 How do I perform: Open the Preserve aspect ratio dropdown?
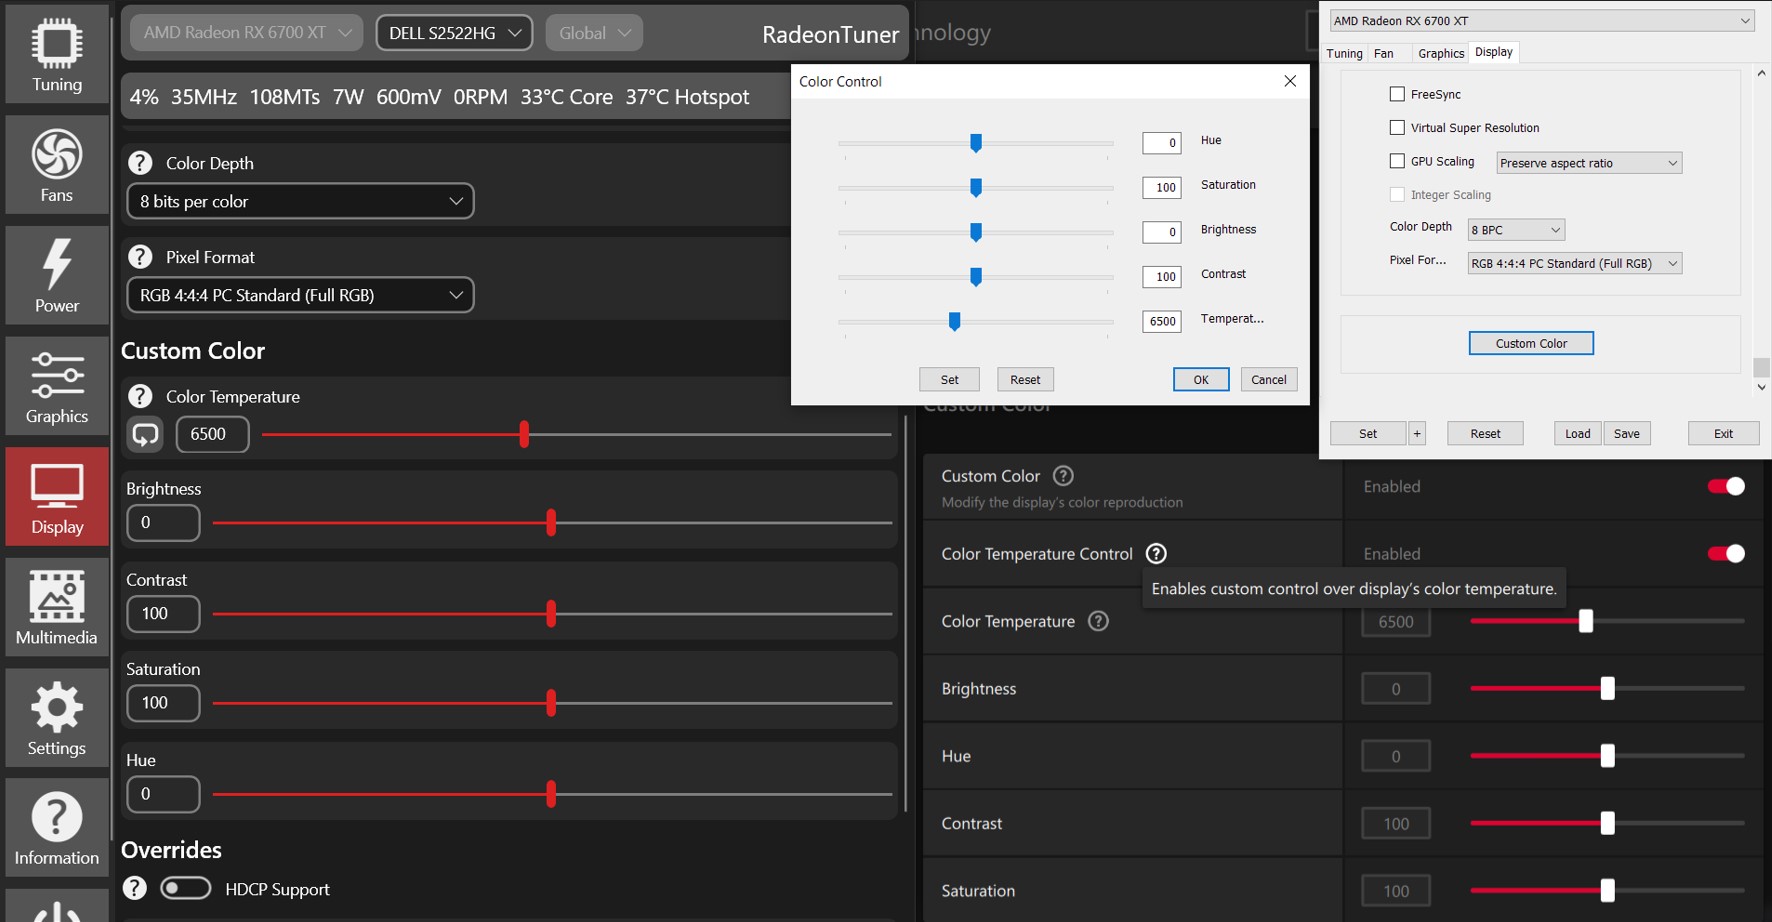pyautogui.click(x=1589, y=163)
